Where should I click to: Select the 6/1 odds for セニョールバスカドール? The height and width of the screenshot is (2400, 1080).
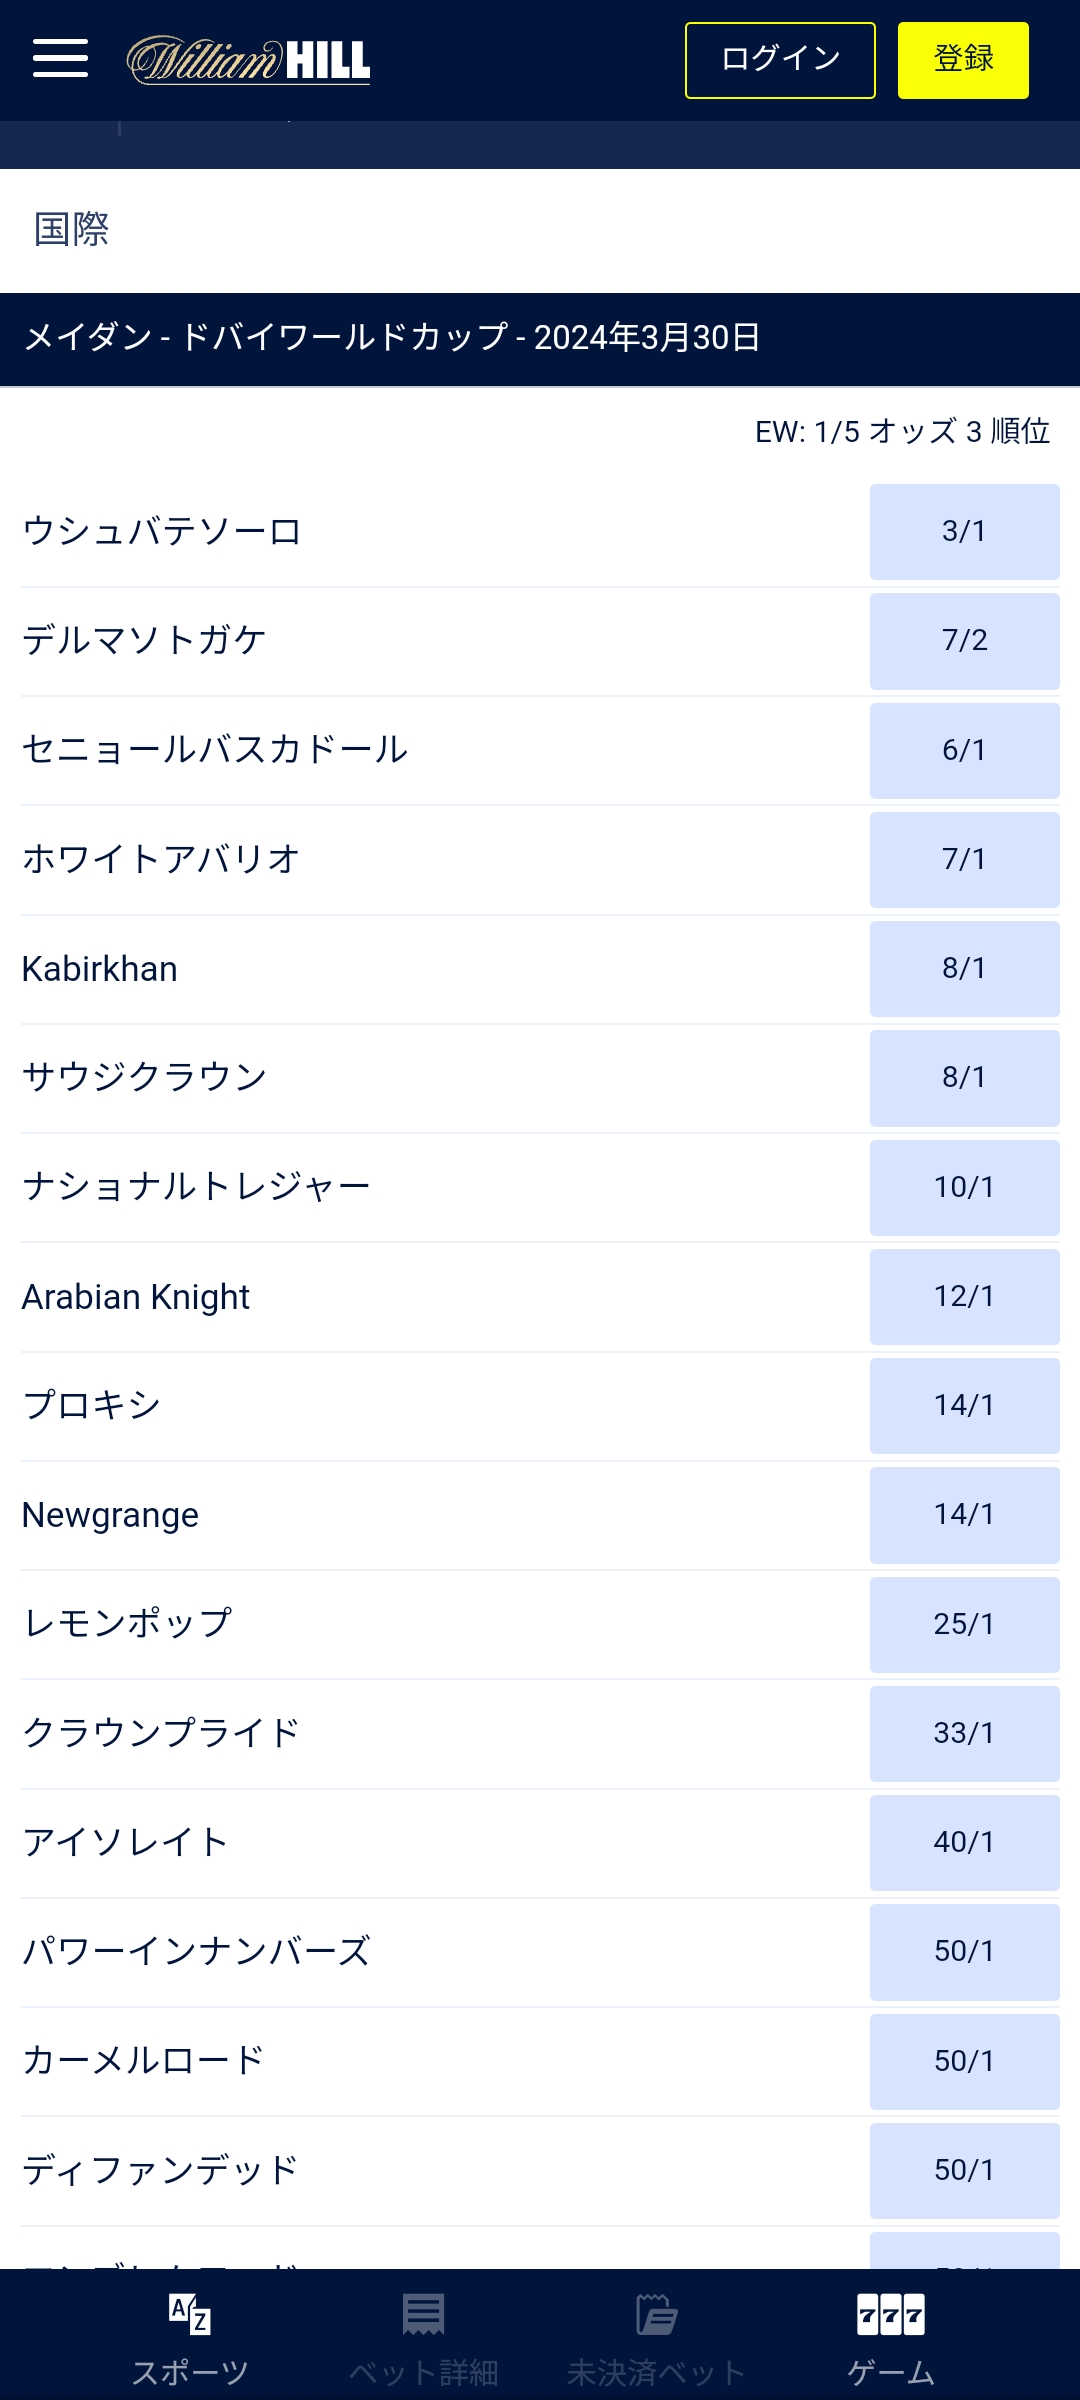964,750
